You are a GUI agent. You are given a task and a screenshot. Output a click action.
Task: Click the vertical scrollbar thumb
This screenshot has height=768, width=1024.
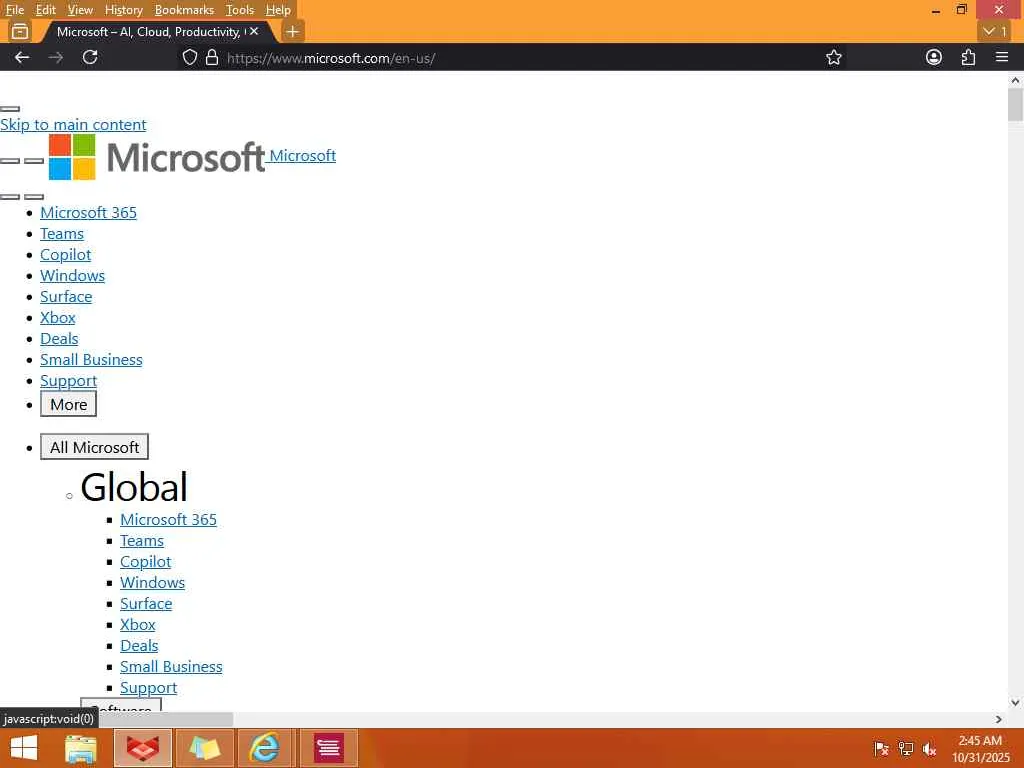(1015, 104)
